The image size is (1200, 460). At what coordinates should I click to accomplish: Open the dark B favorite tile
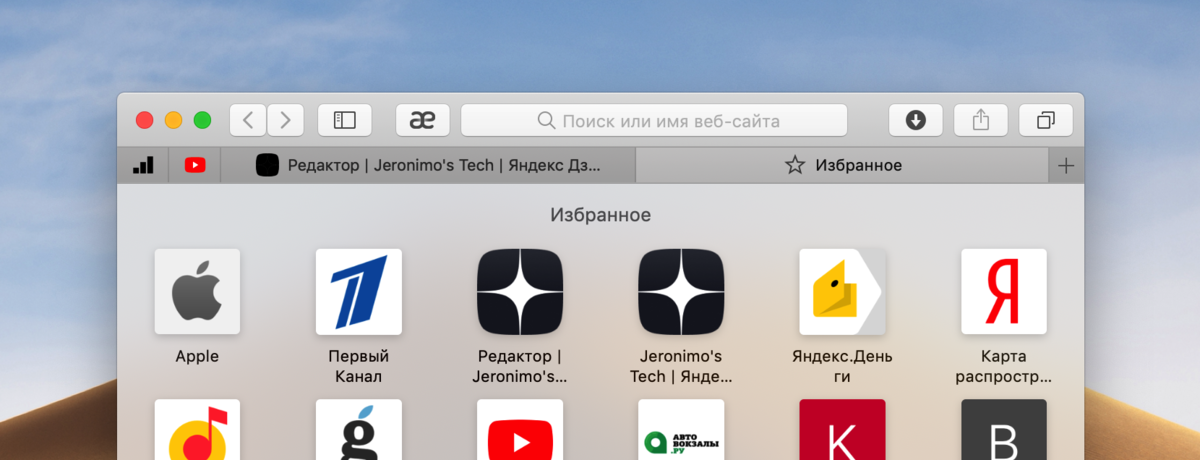click(1004, 430)
